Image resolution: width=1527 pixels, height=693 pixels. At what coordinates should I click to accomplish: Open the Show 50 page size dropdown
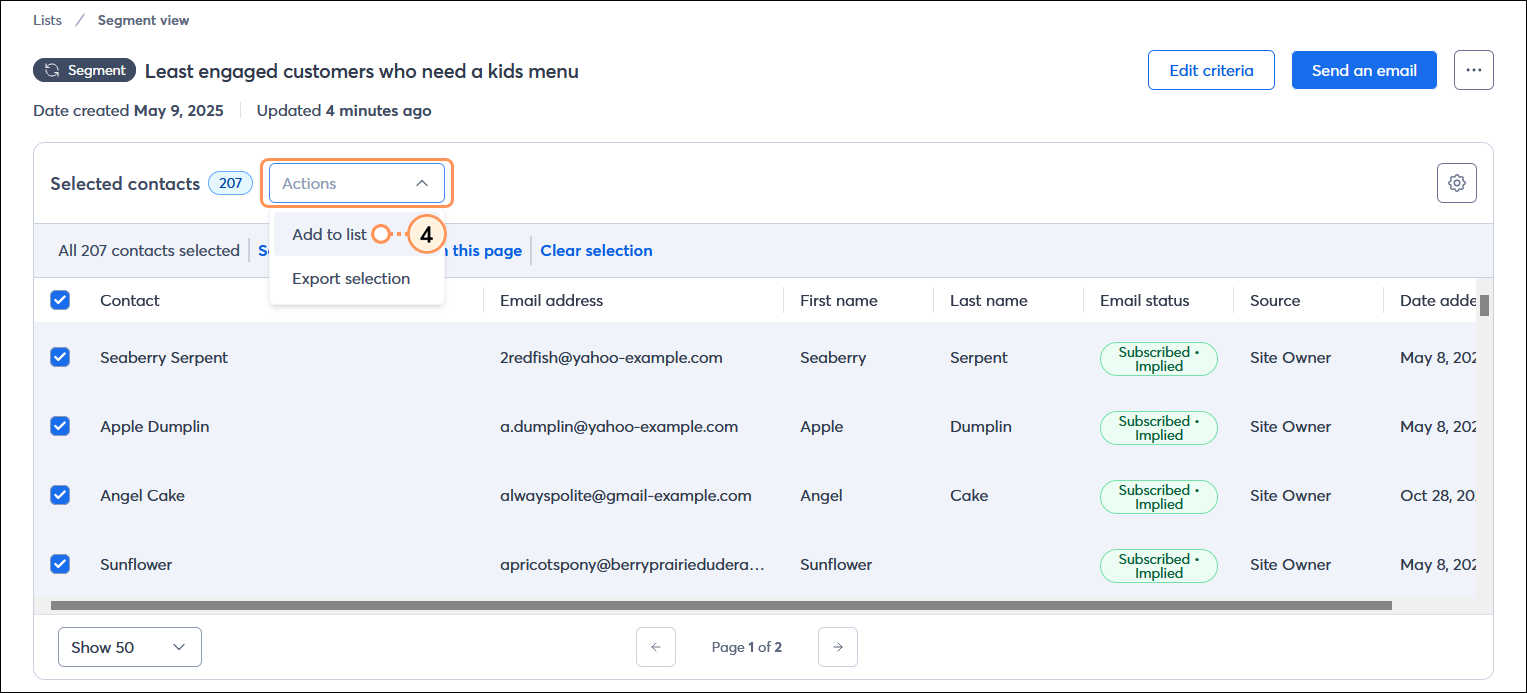point(129,647)
